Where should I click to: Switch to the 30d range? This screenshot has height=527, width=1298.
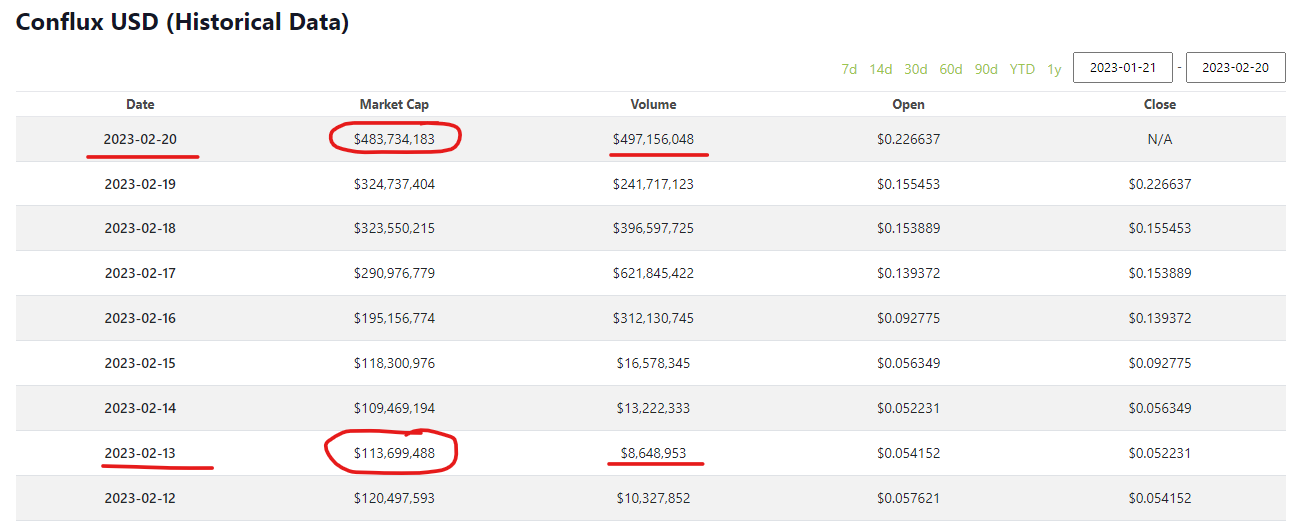tap(916, 69)
